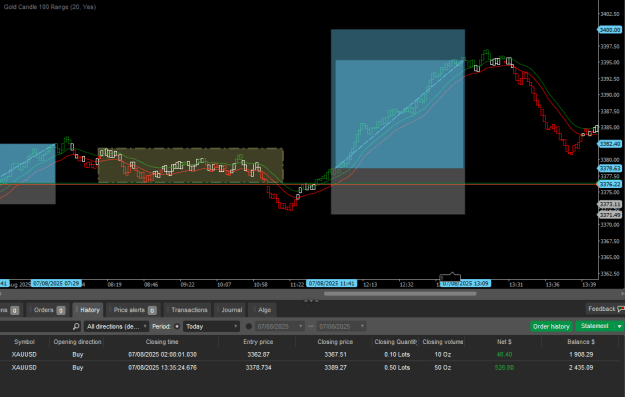Click the net profit 46.40 cell
Viewport: 625px width, 397px height.
click(504, 354)
